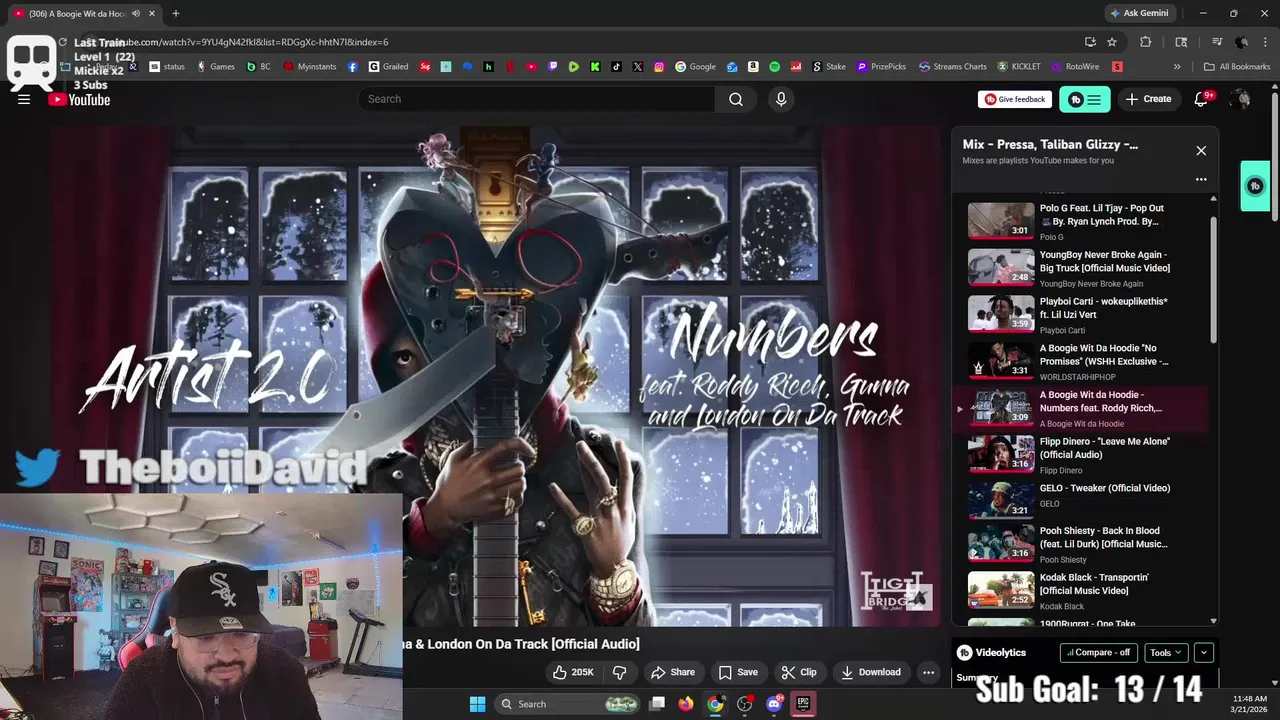The width and height of the screenshot is (1280, 720).
Task: Open the Videolytics Tools dropdown
Action: [x=1165, y=652]
